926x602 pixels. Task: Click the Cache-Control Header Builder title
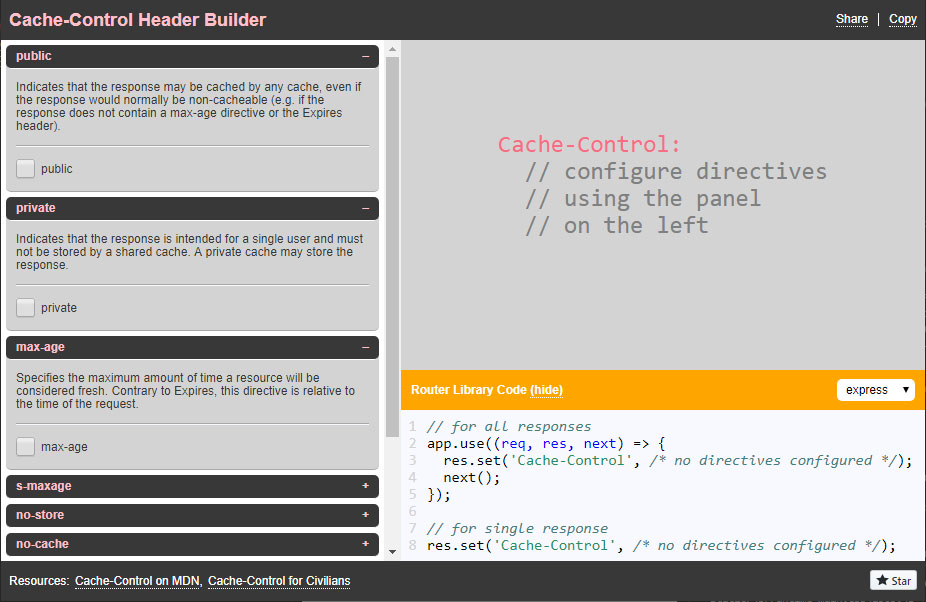(138, 20)
